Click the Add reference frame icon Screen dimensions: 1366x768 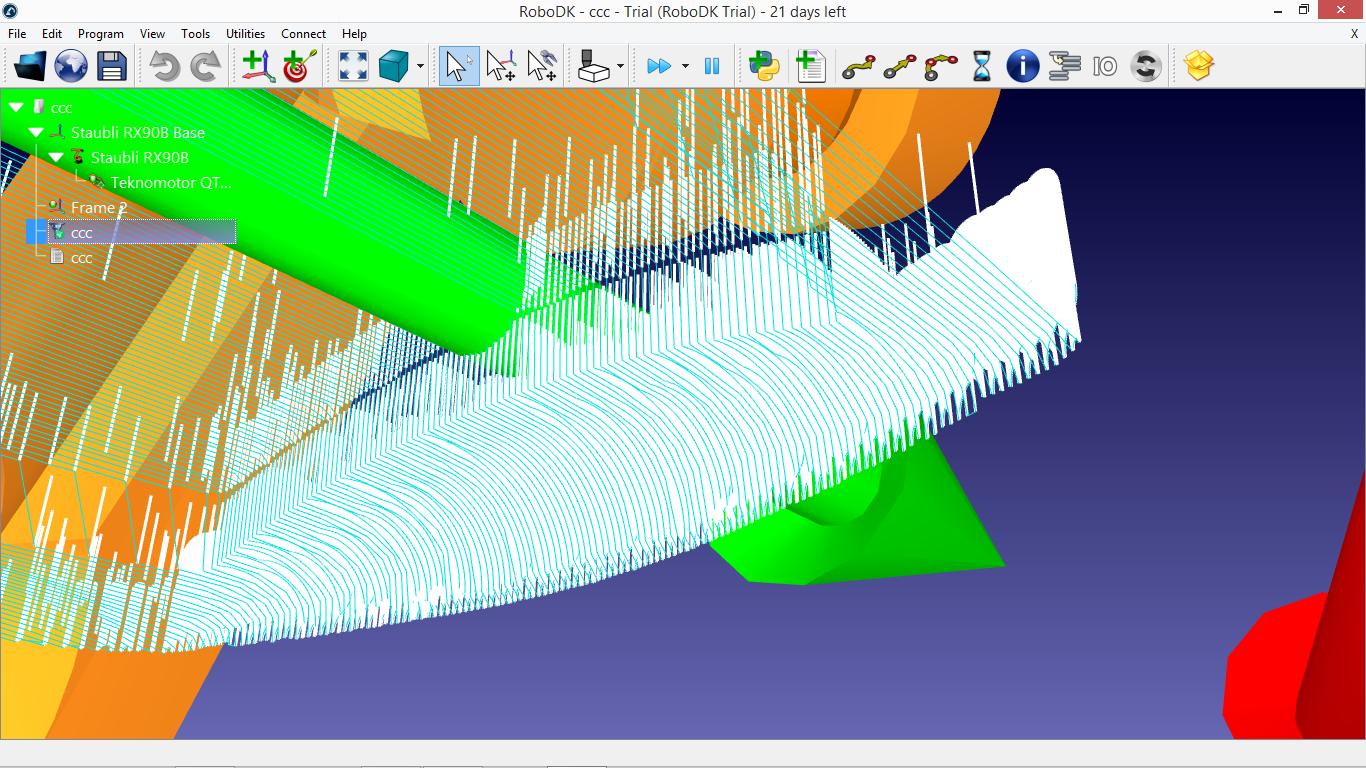[257, 67]
